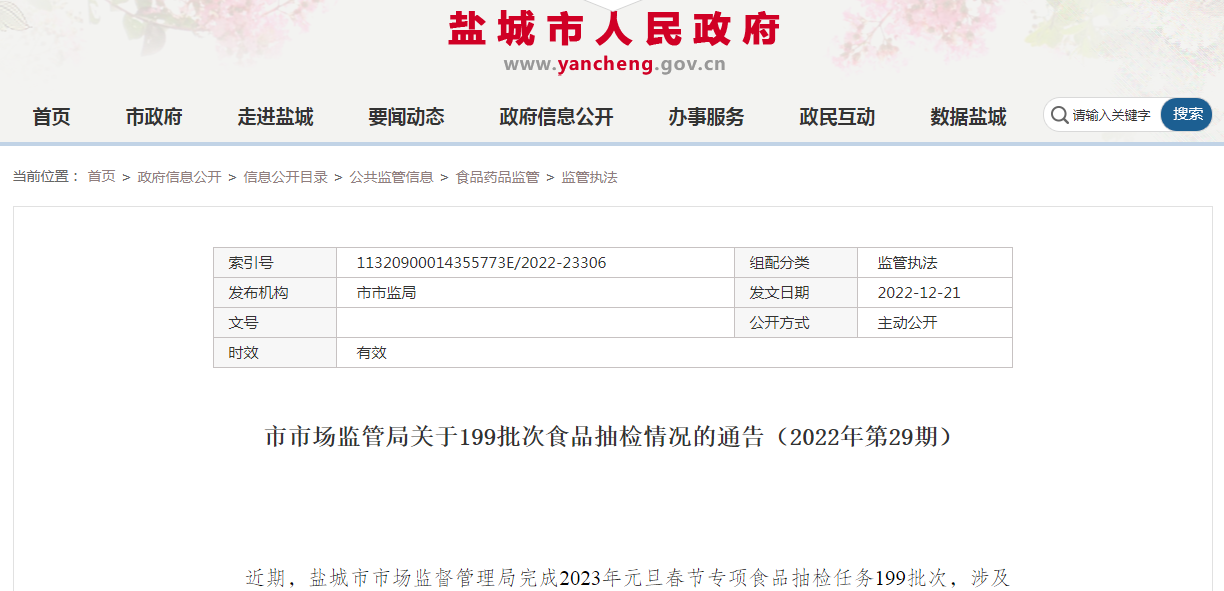Click the 请输入关键字 search input field
The width and height of the screenshot is (1224, 591).
(x=1110, y=115)
